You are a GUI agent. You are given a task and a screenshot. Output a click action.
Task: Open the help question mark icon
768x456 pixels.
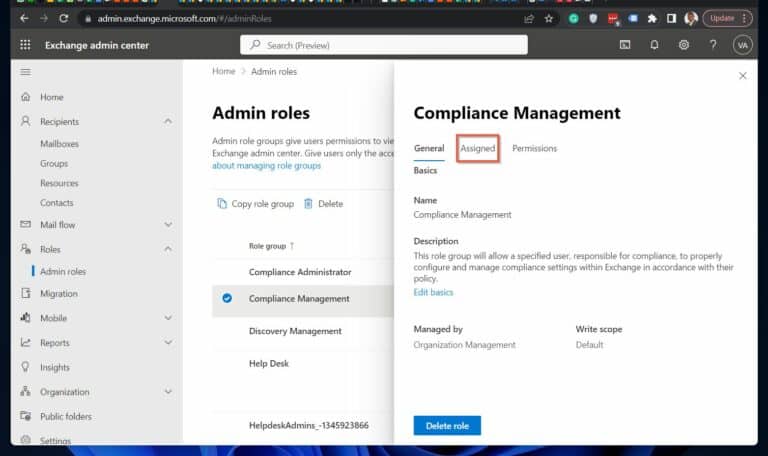(713, 45)
